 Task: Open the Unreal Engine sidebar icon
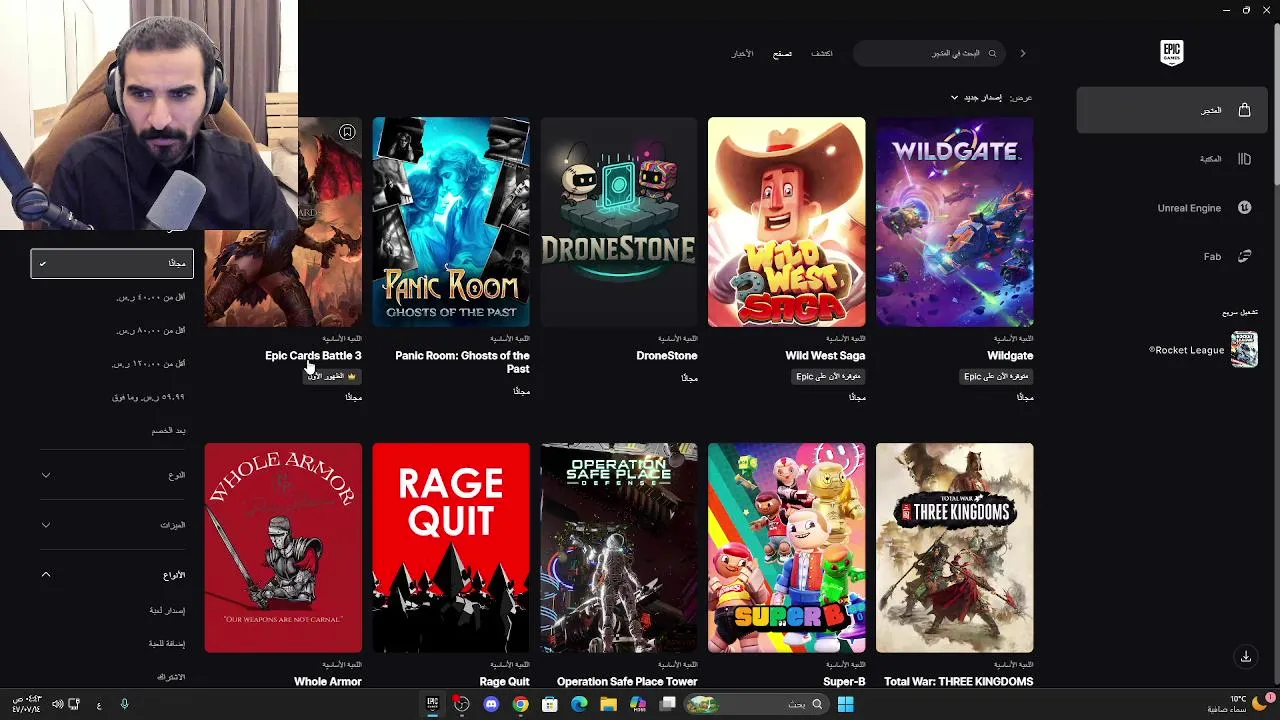(x=1244, y=208)
